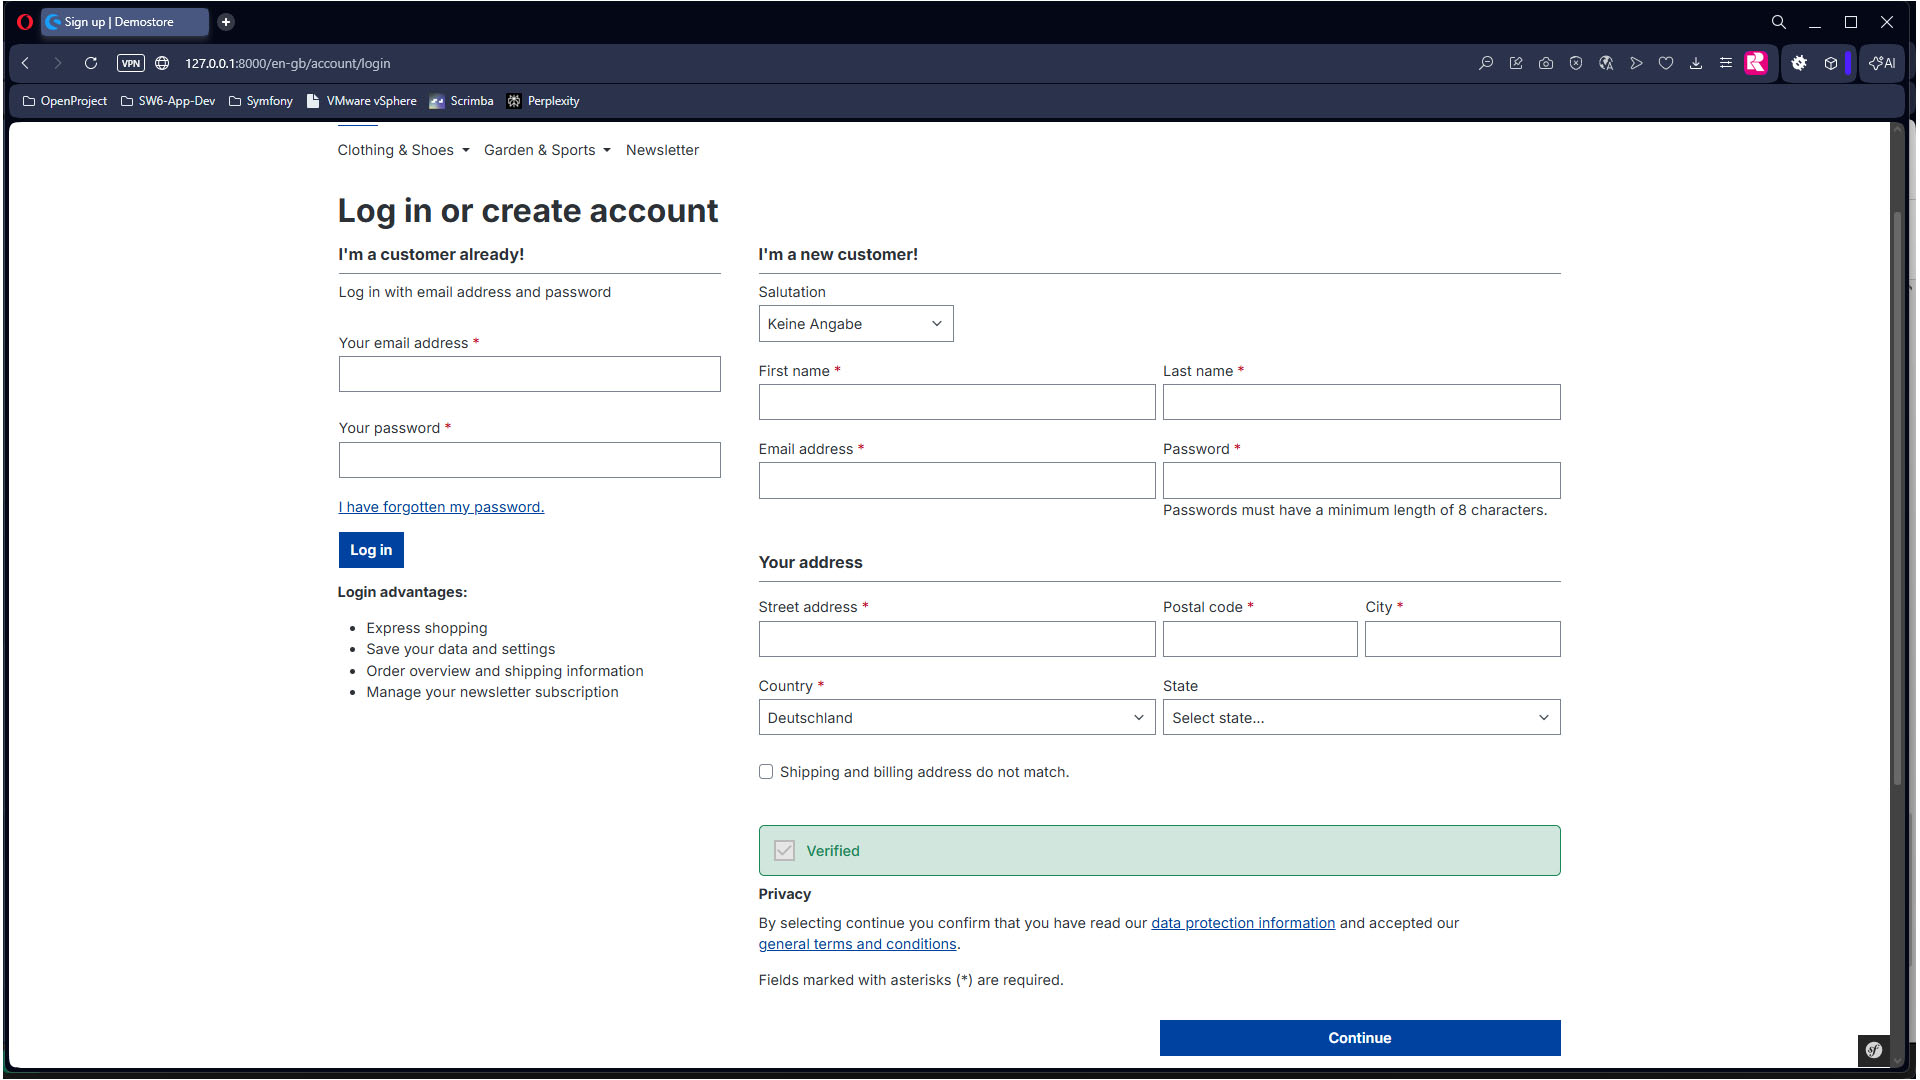Open the 'I have forgotten my password' link
Screen dimensions: 1920x1080
pos(441,507)
